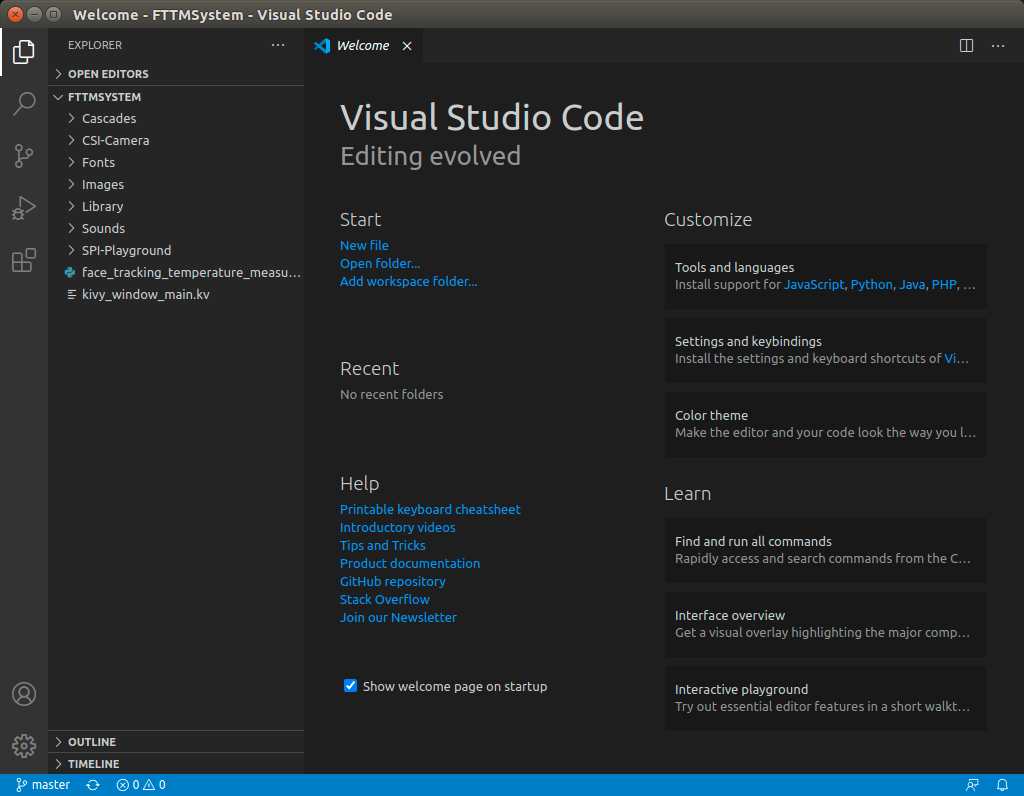Click the master branch status item
This screenshot has width=1024, height=796.
tap(43, 785)
